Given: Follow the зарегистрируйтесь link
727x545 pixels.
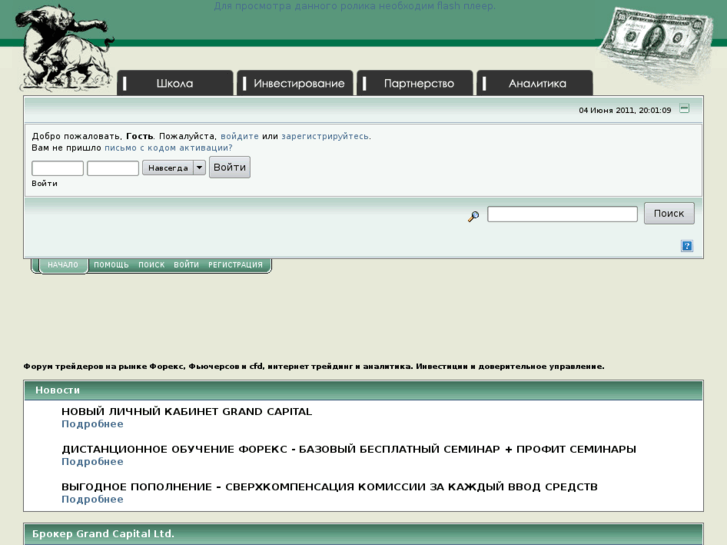Looking at the screenshot, I should pos(325,136).
